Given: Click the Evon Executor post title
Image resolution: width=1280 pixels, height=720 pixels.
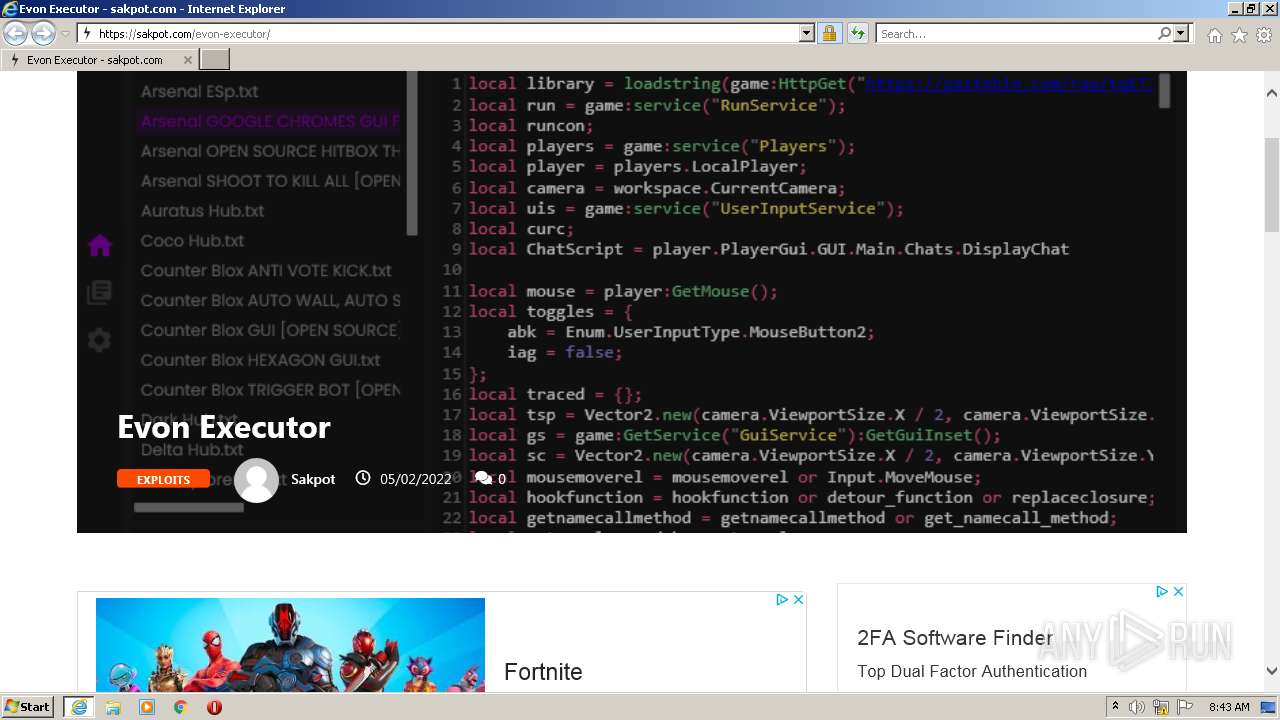Looking at the screenshot, I should coord(224,427).
